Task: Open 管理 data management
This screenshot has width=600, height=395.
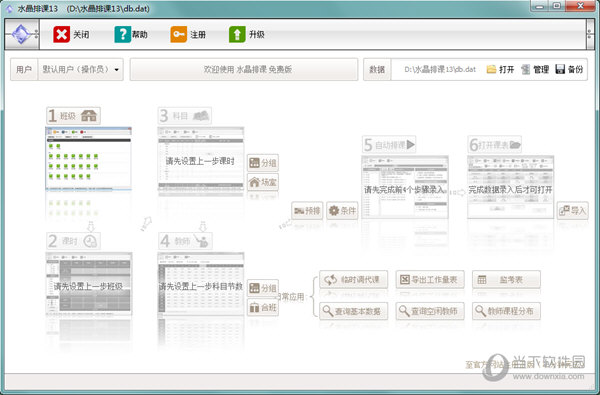Action: point(535,69)
